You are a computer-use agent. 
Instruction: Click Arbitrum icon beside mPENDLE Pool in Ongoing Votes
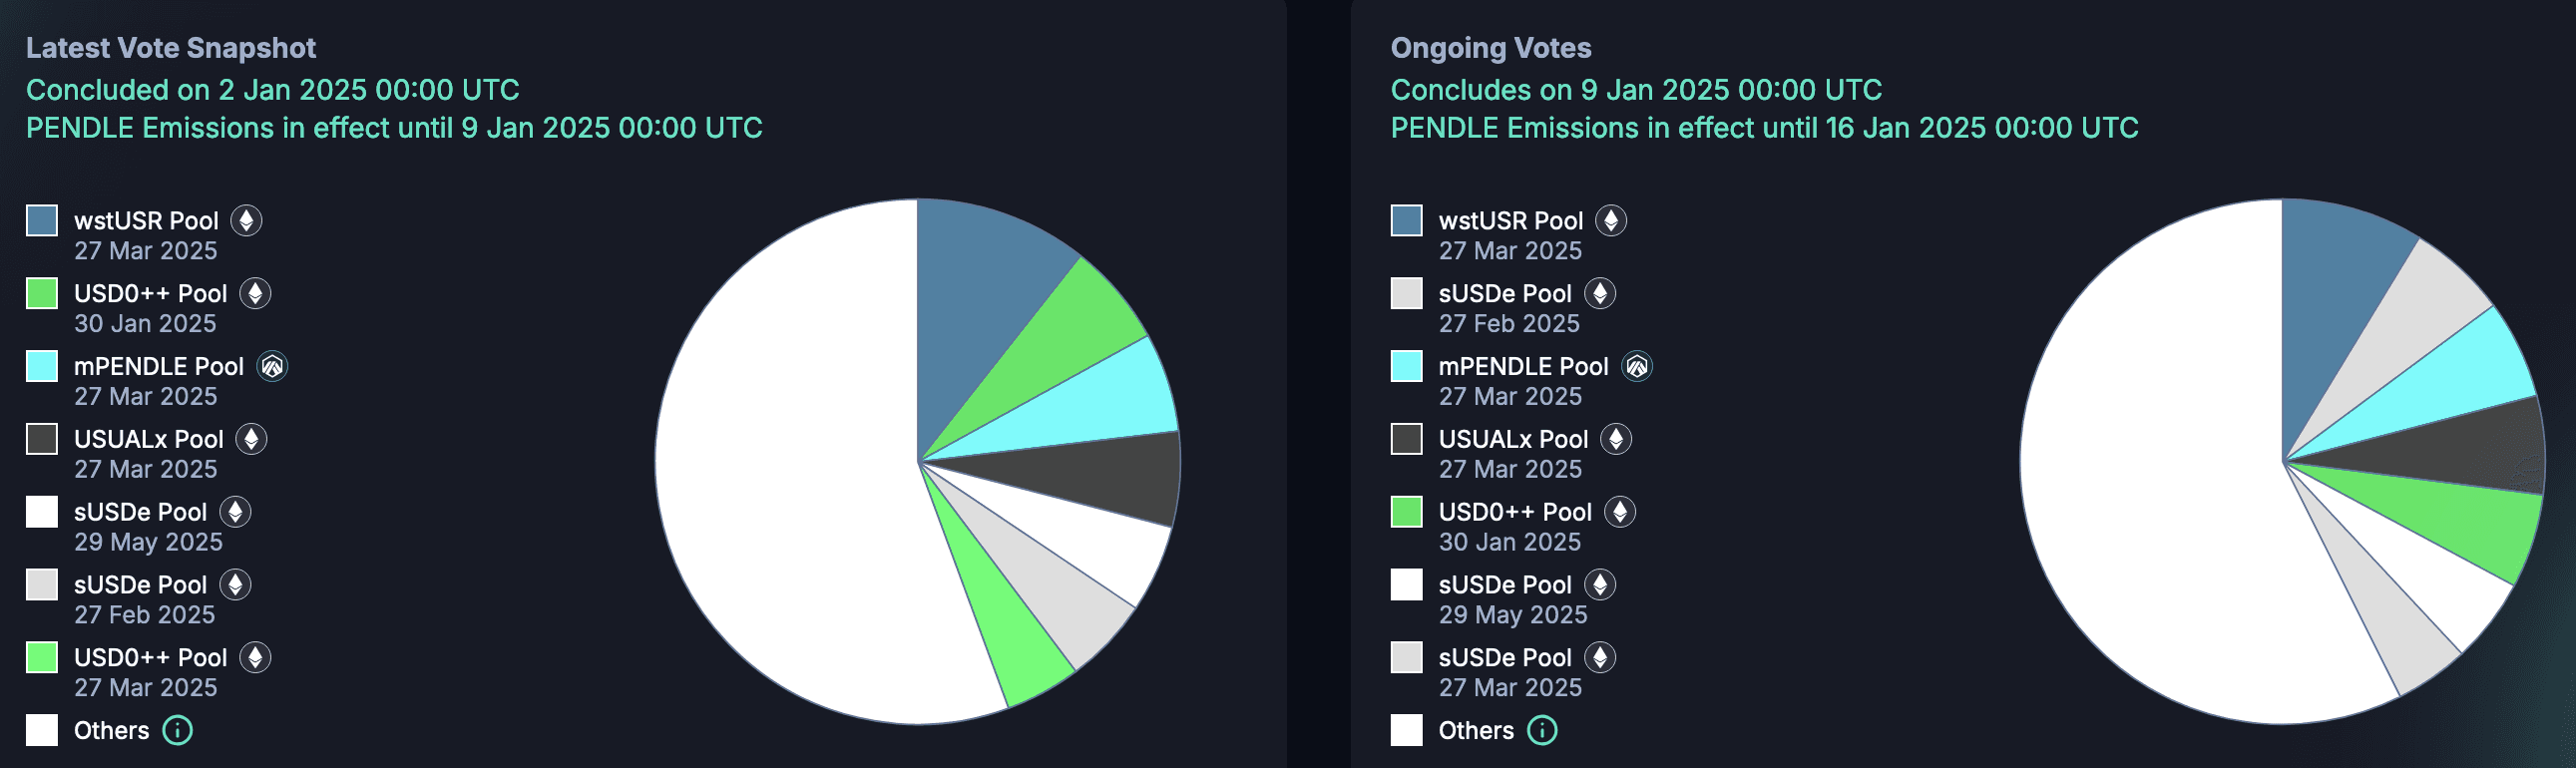coord(1636,366)
